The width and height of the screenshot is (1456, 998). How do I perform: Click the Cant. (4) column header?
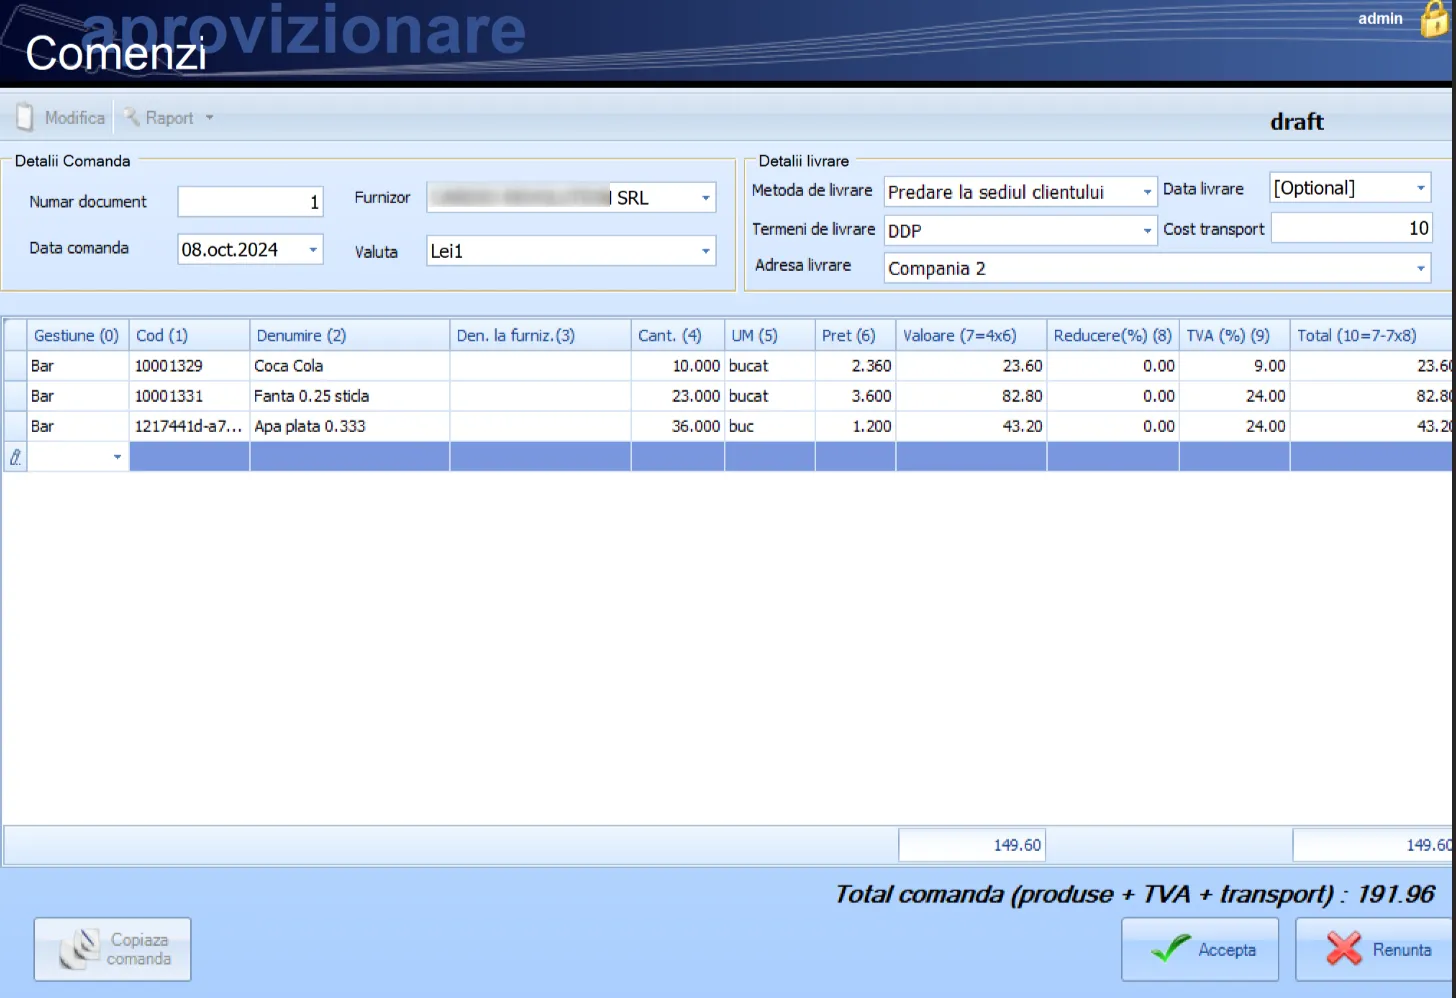(x=677, y=335)
